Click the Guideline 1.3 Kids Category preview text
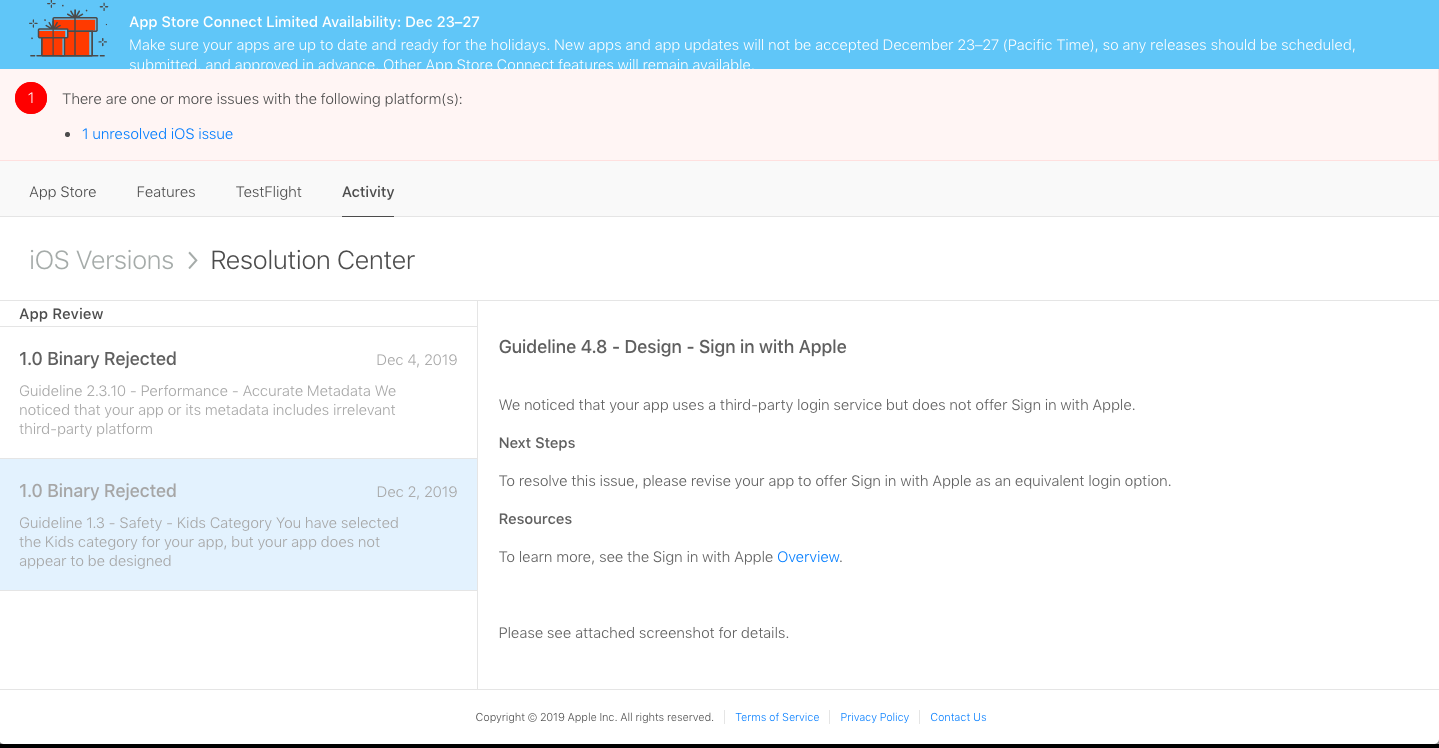The image size is (1439, 748). point(209,542)
